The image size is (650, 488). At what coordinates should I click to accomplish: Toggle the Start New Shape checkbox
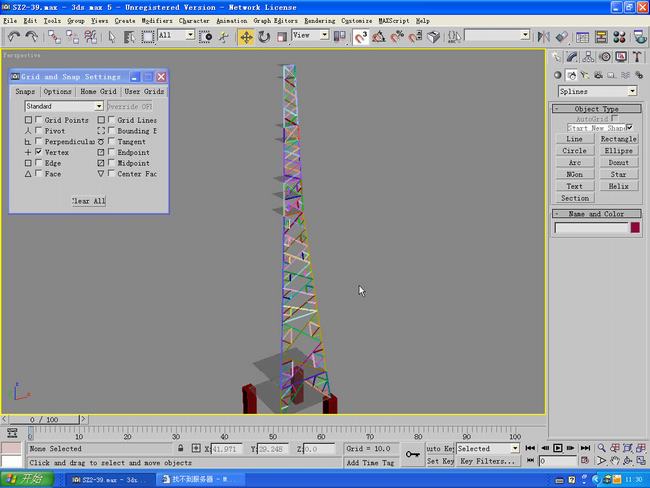[630, 127]
